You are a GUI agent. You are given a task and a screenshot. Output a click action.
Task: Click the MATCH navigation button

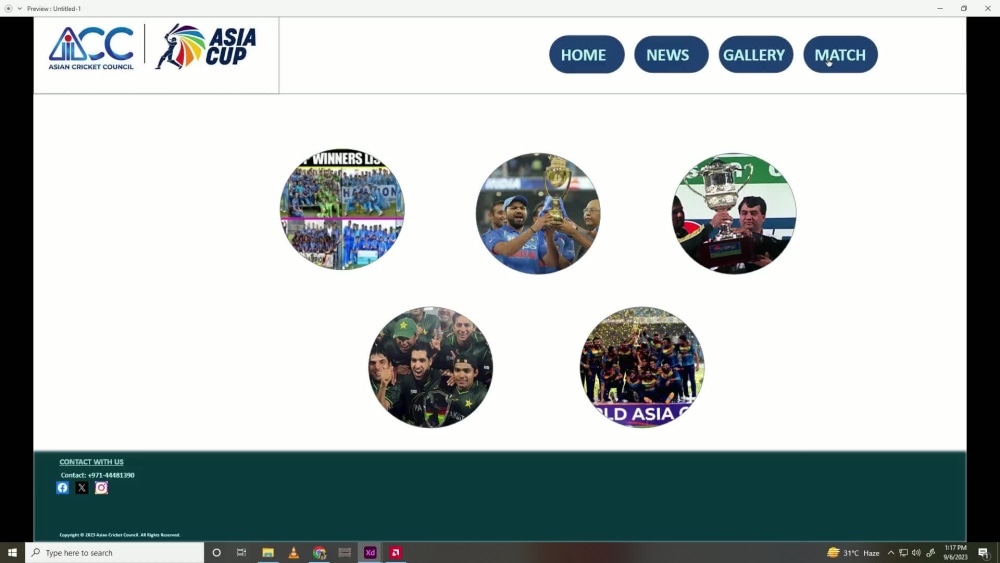tap(840, 54)
